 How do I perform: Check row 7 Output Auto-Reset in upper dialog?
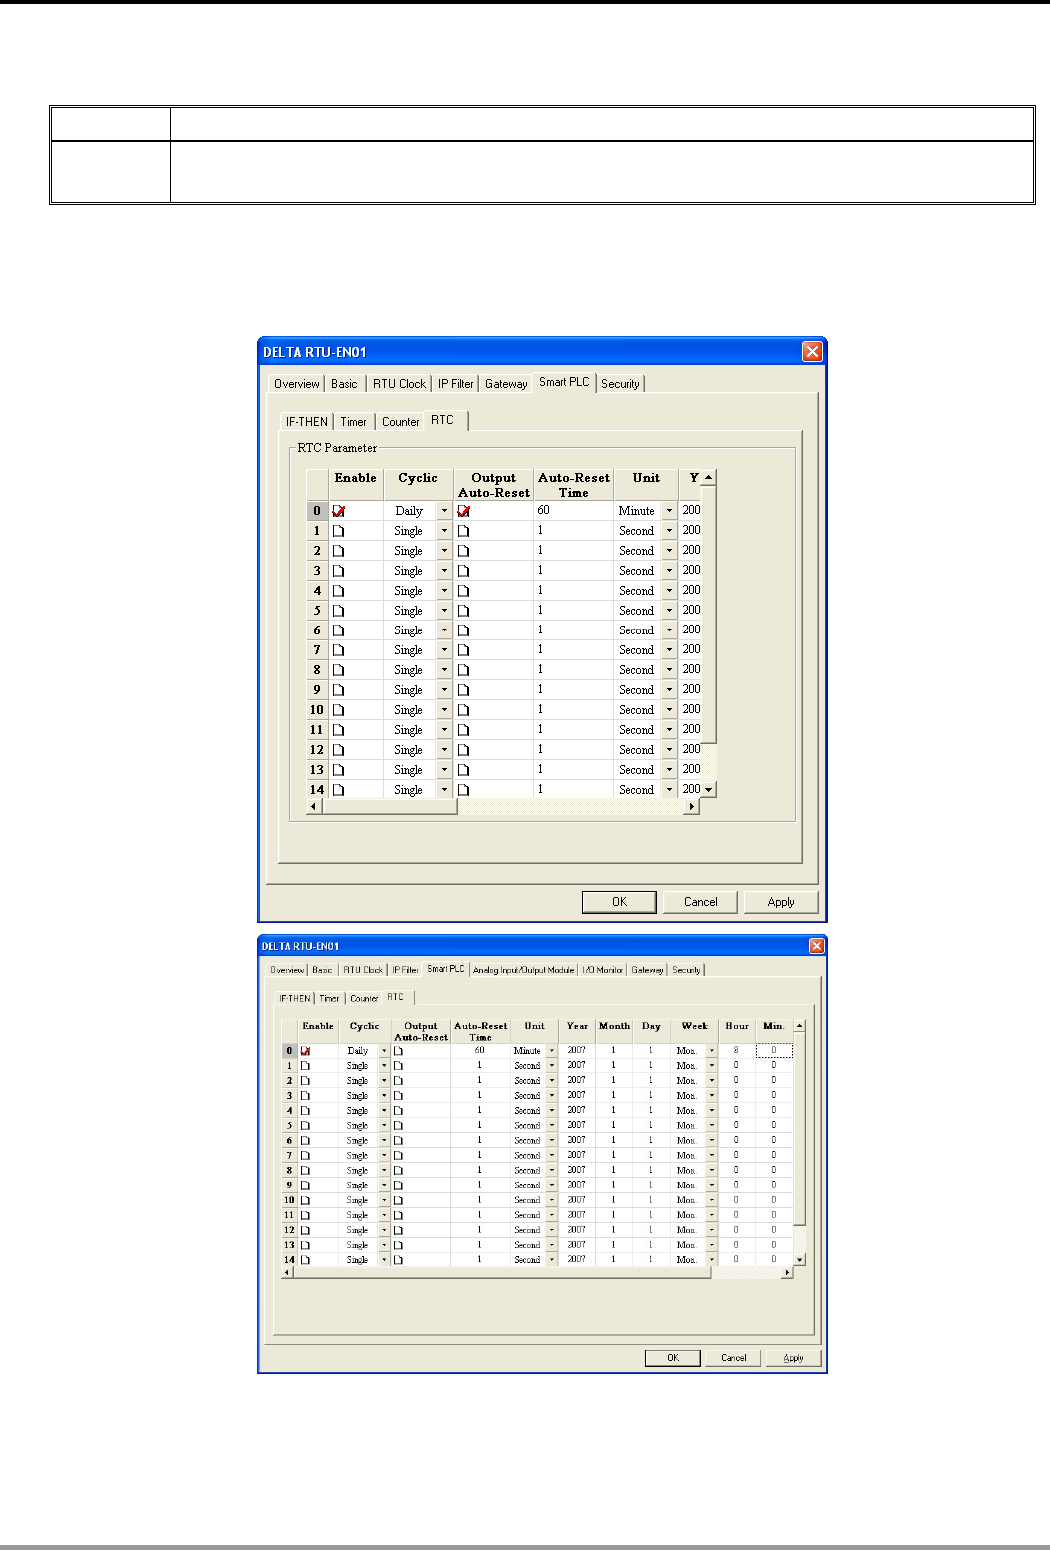[x=463, y=650]
